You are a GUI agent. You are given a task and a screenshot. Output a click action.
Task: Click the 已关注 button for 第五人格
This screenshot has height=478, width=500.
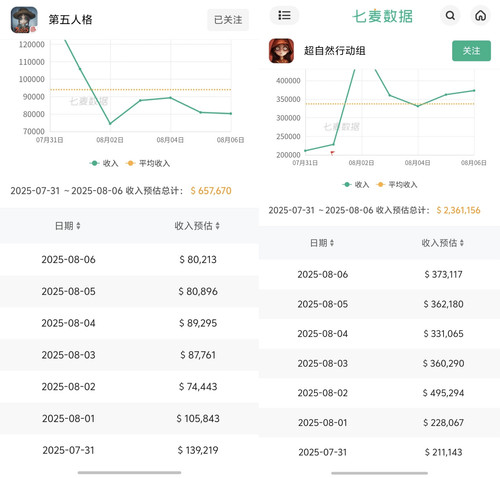[x=228, y=20]
